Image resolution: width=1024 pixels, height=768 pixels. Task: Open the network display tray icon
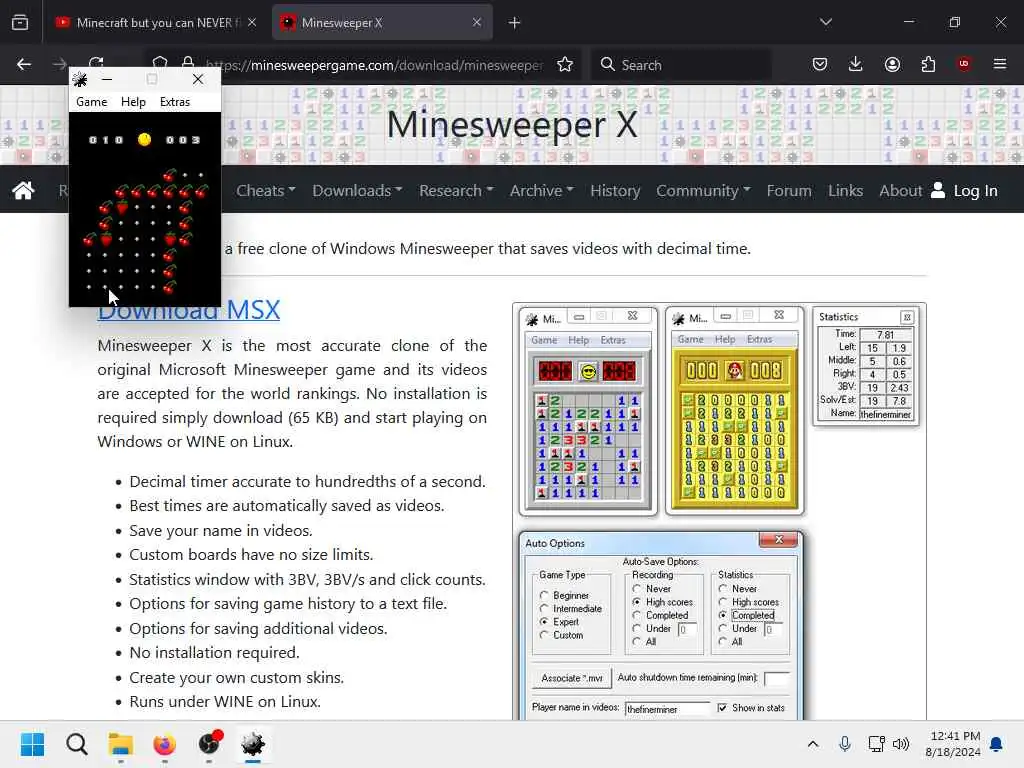(876, 744)
